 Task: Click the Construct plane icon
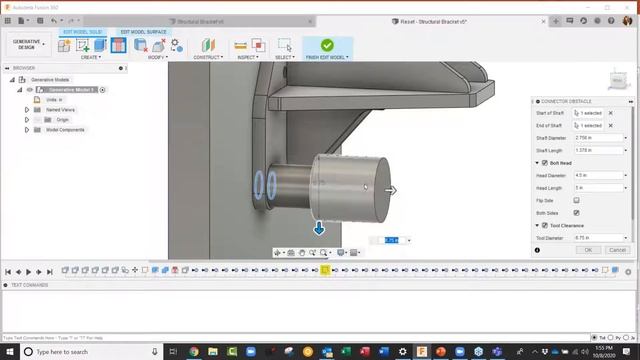208,45
